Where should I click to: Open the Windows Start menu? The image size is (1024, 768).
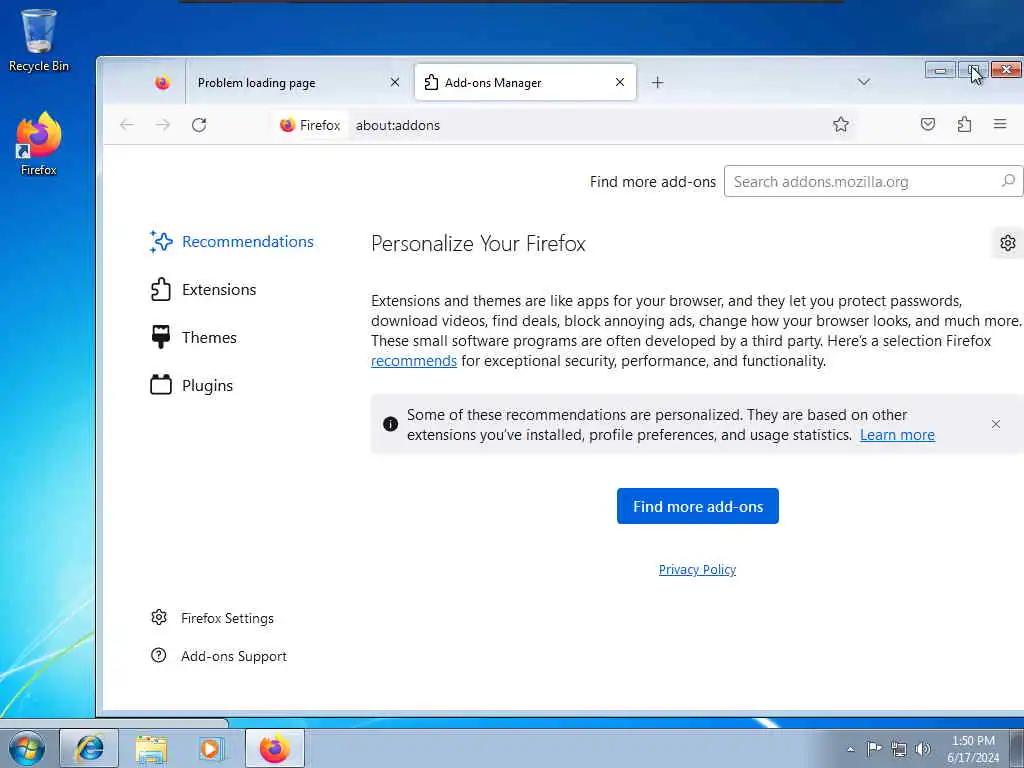(26, 748)
